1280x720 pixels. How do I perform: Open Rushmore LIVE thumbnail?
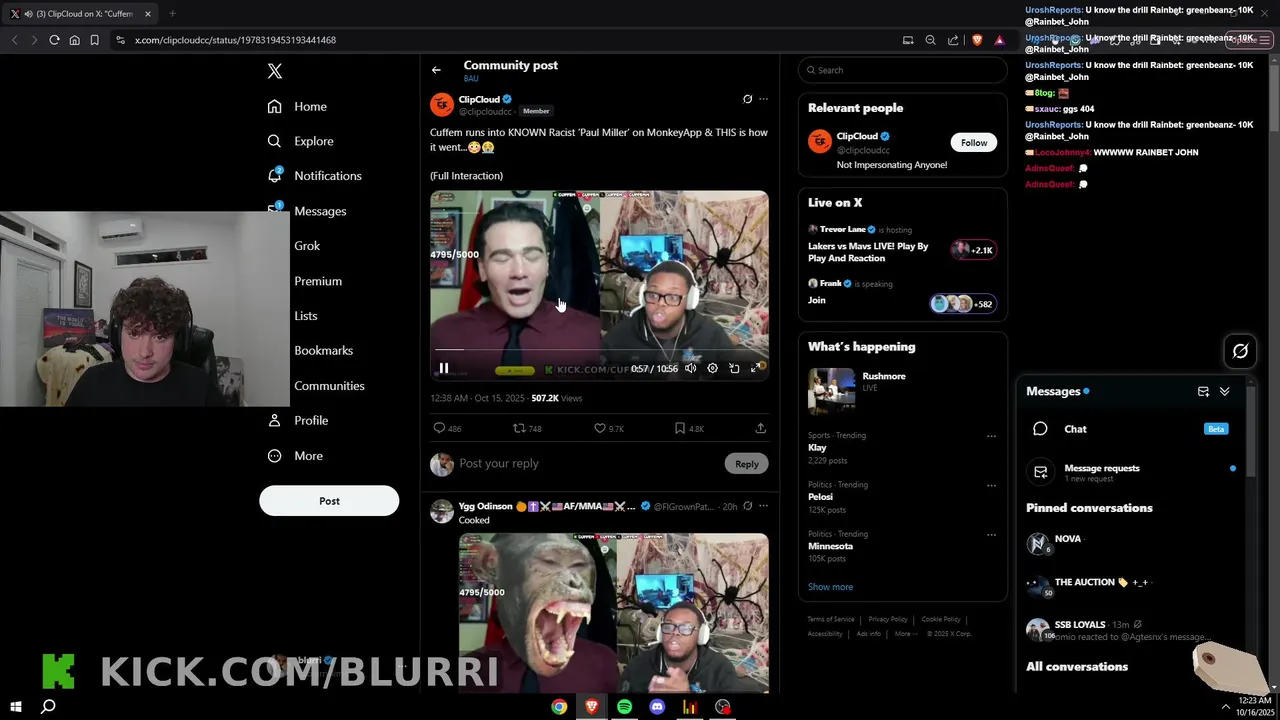831,390
